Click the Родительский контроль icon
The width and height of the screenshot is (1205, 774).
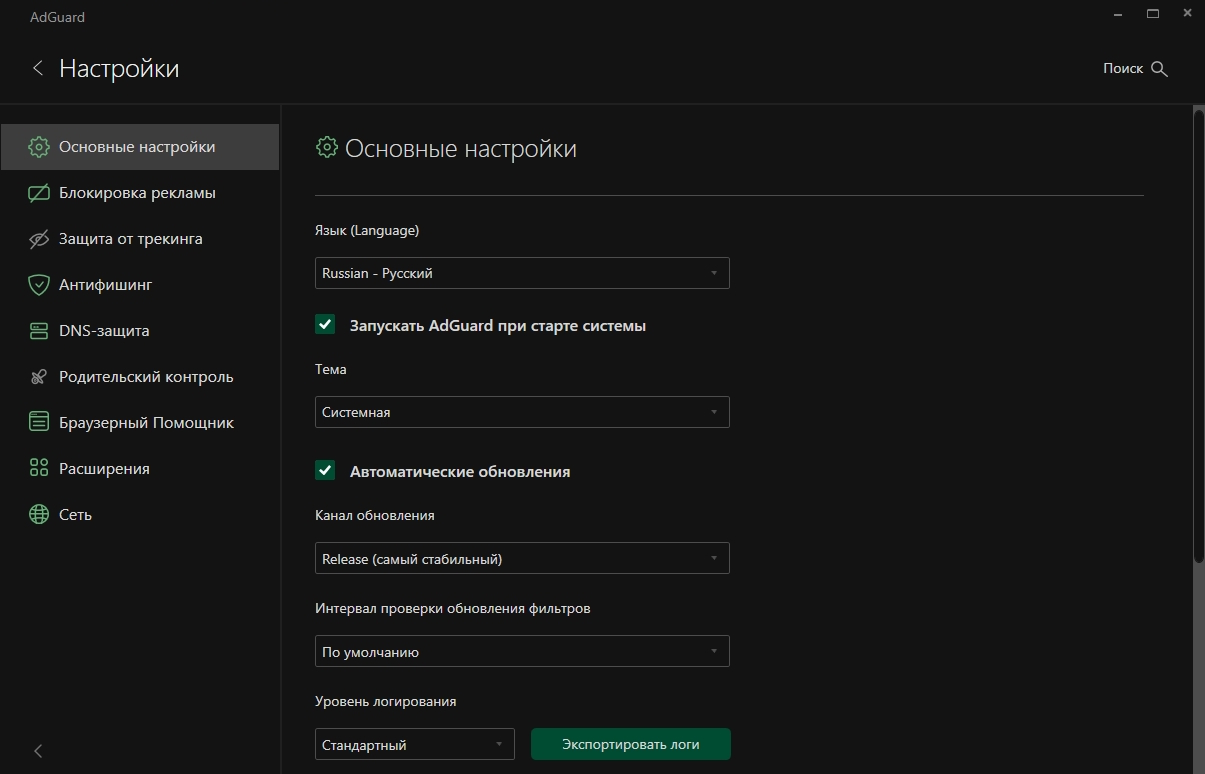coord(39,377)
